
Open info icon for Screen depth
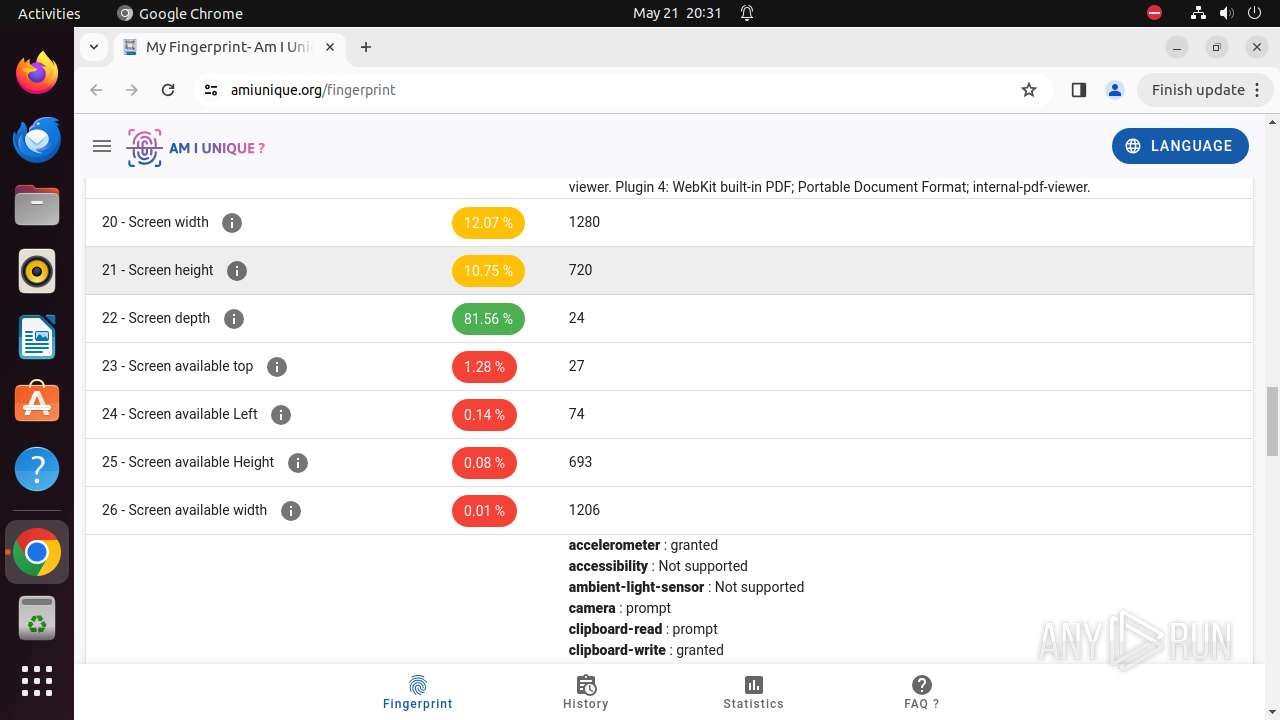coord(234,319)
